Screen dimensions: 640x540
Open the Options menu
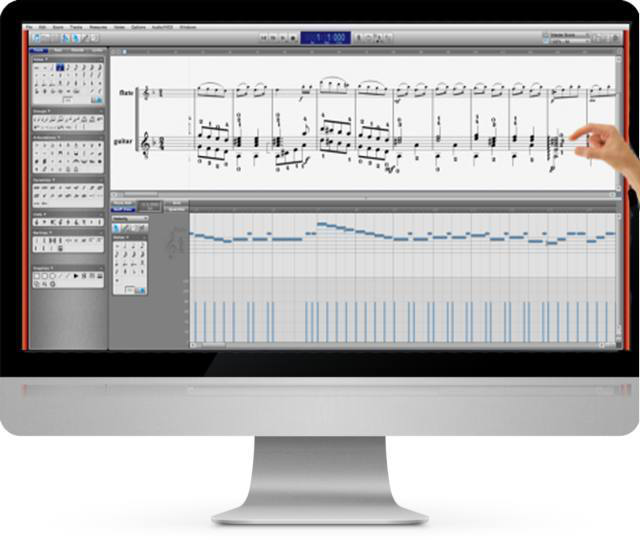coord(138,24)
